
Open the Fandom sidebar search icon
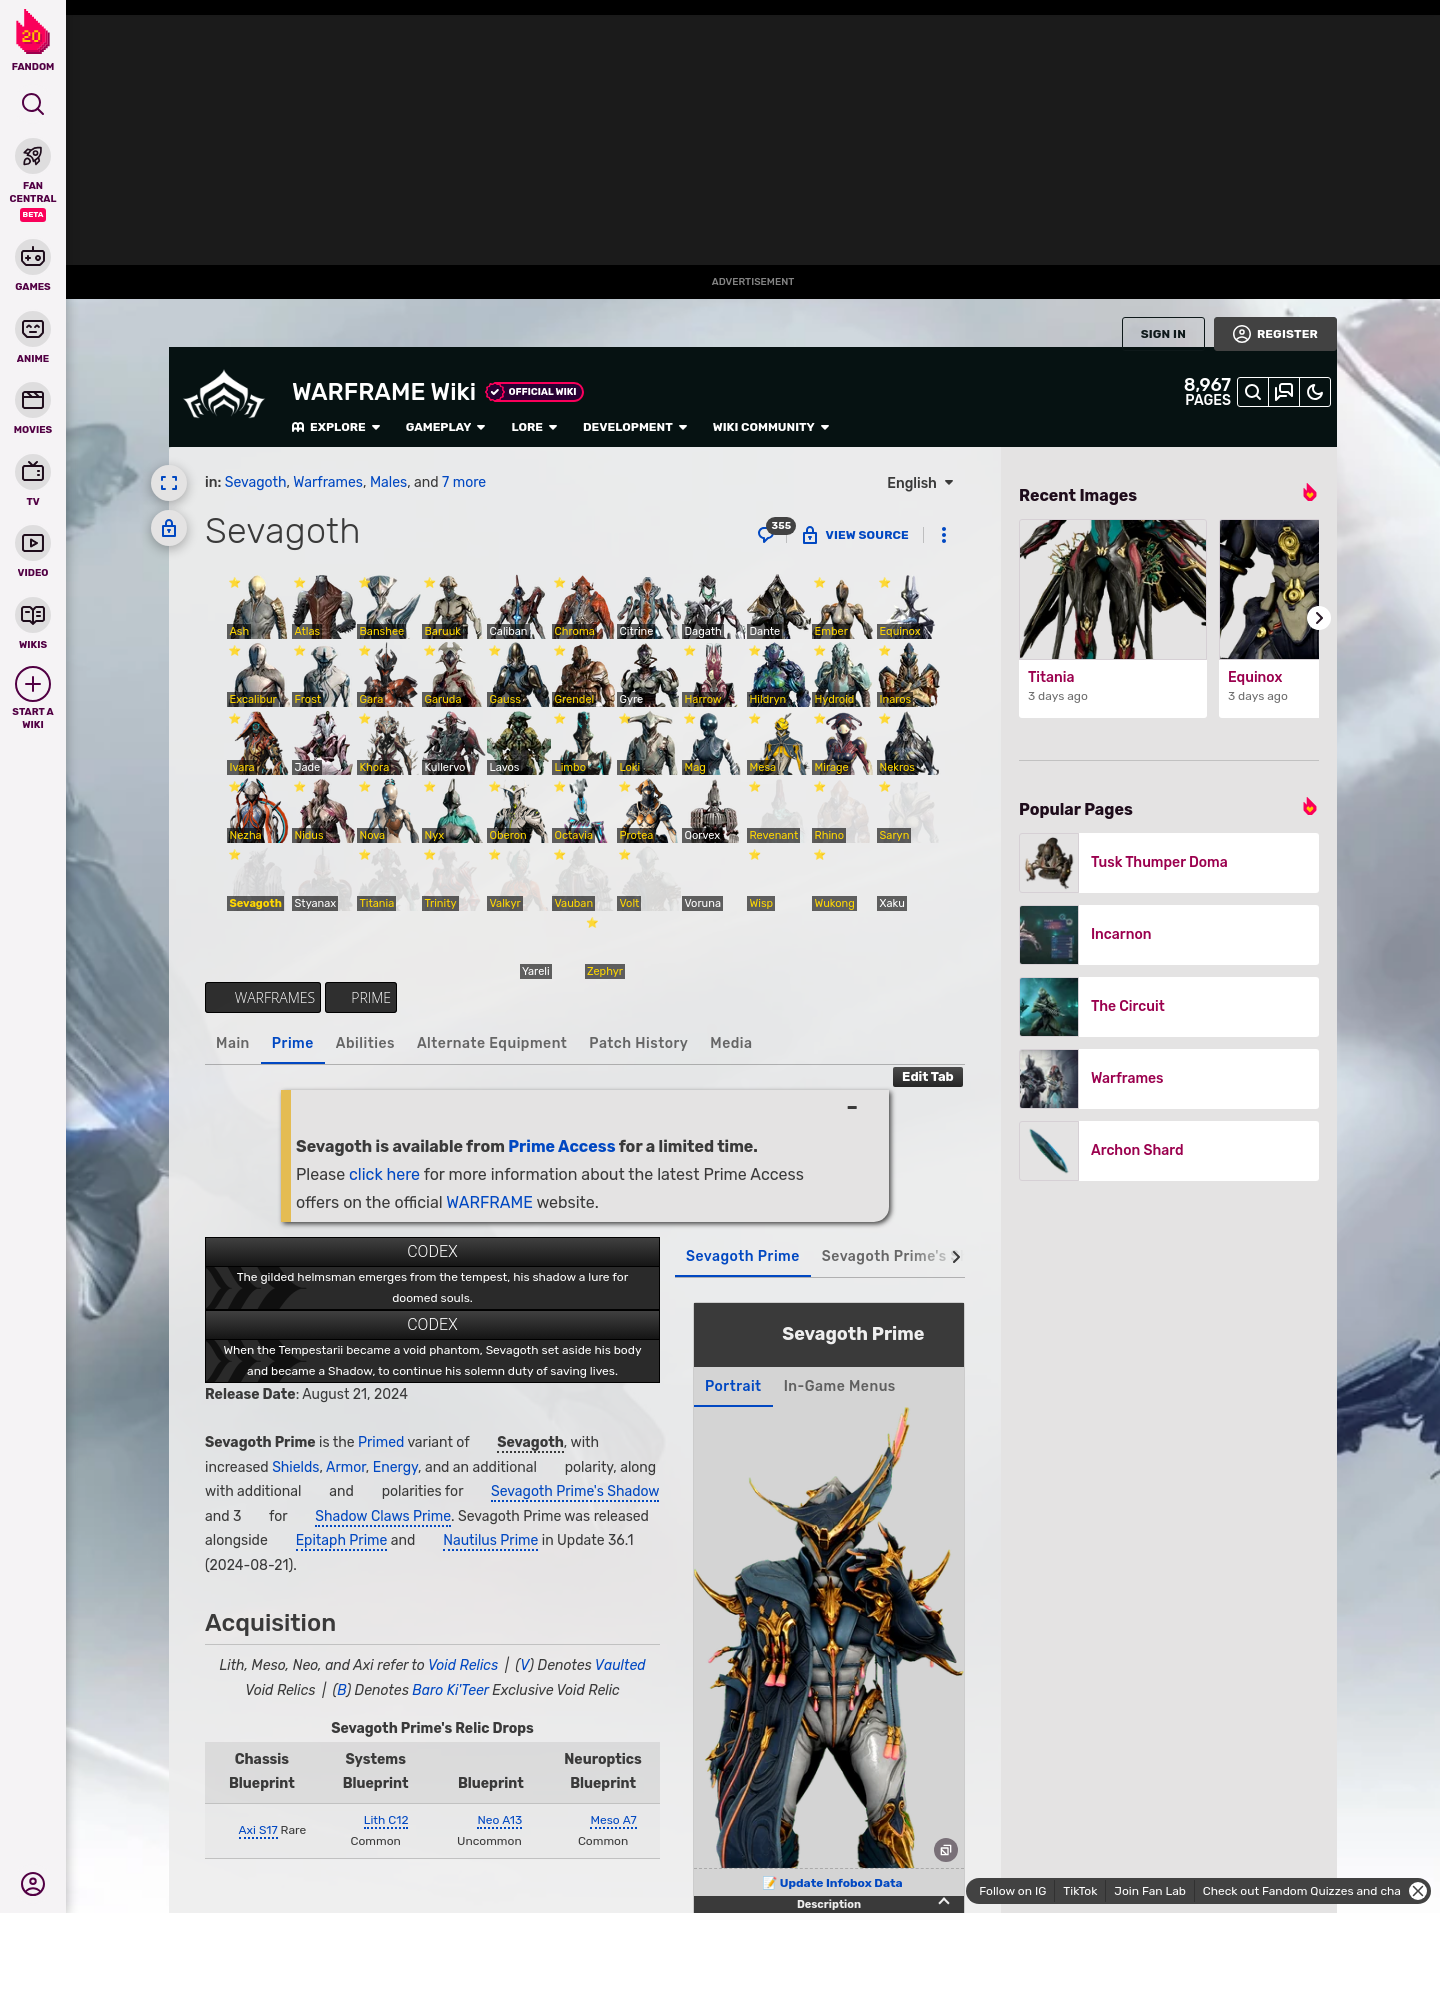coord(33,104)
